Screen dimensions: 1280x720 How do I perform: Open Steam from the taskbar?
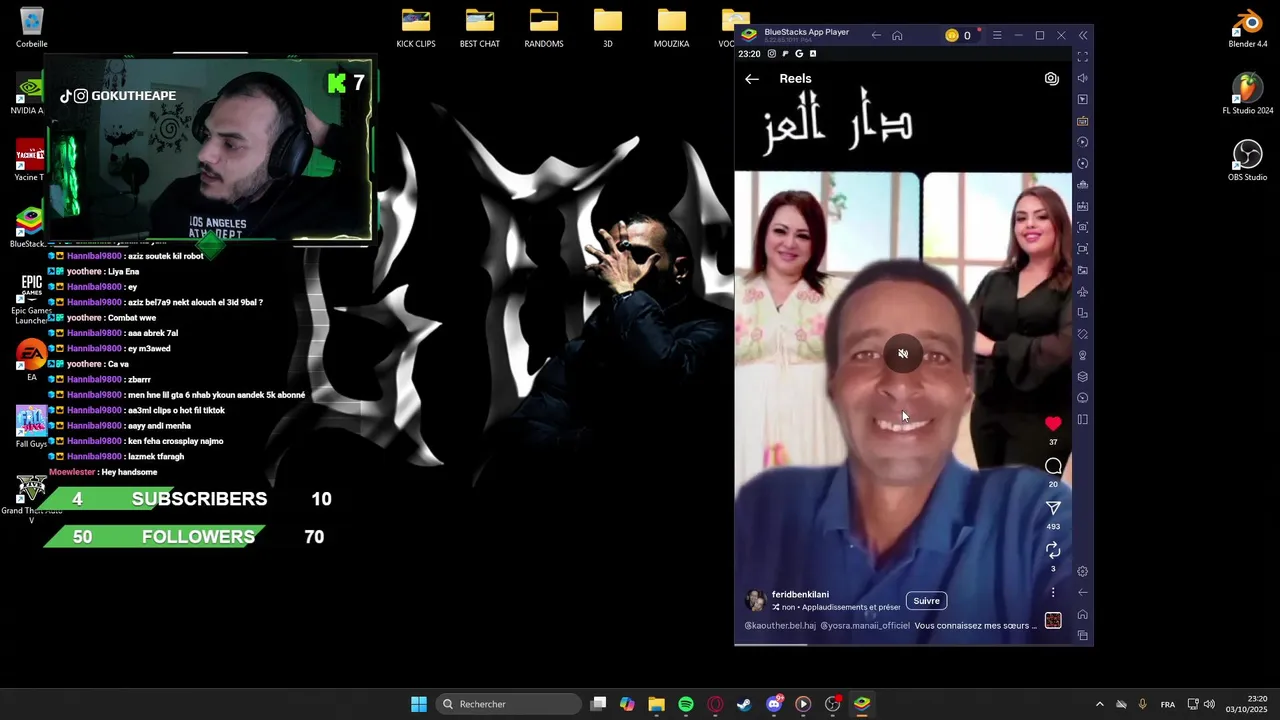744,704
